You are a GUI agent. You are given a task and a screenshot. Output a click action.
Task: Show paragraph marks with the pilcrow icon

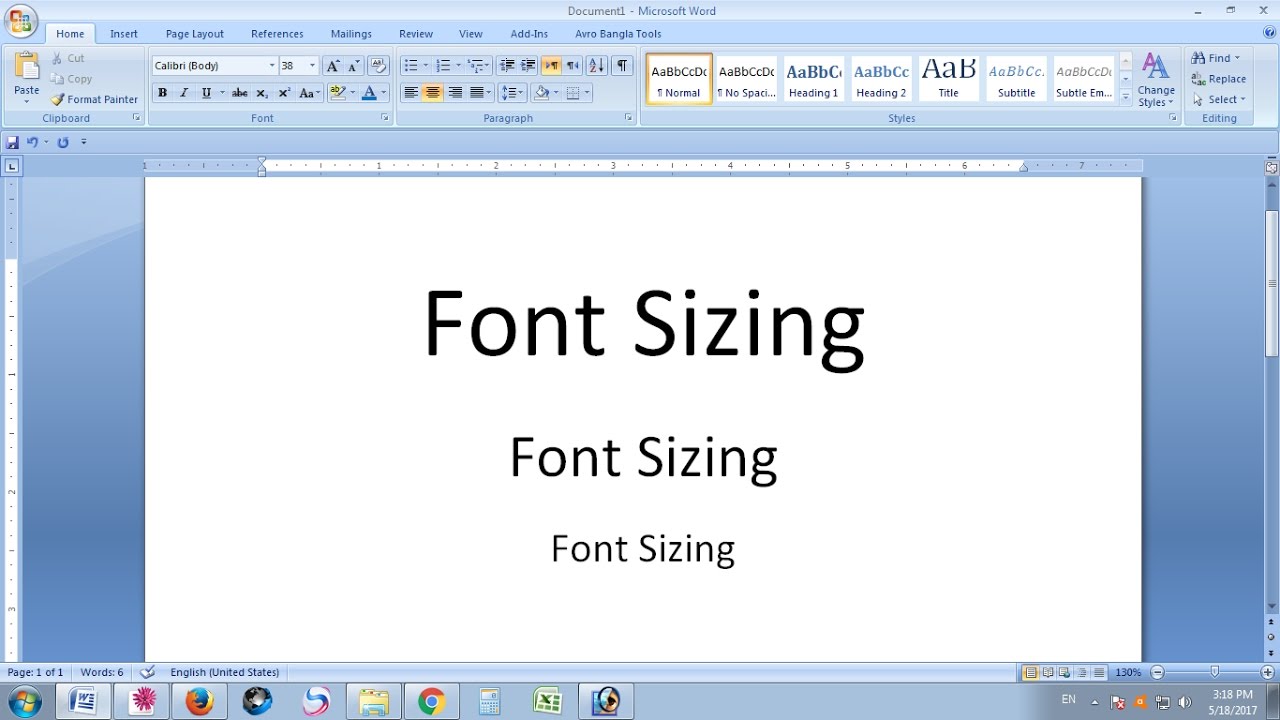[622, 66]
